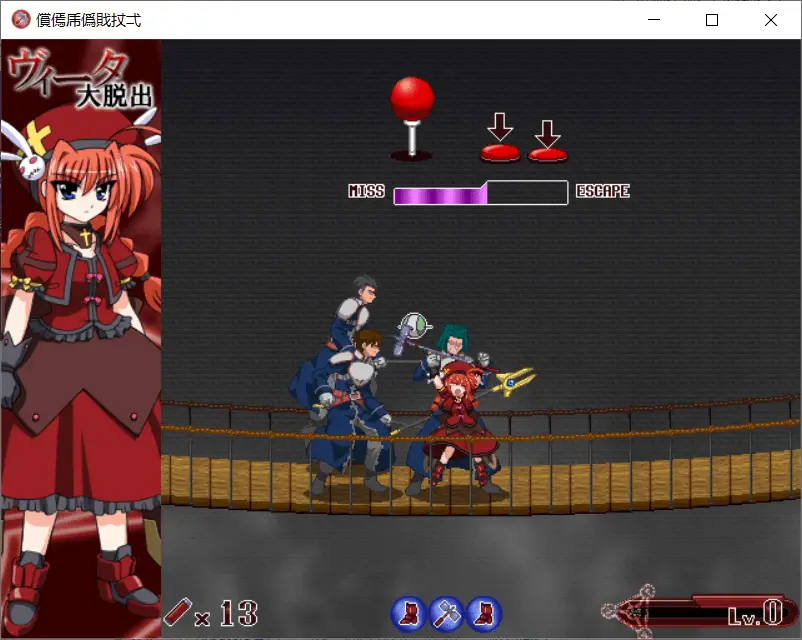Minimize the game window

point(654,20)
